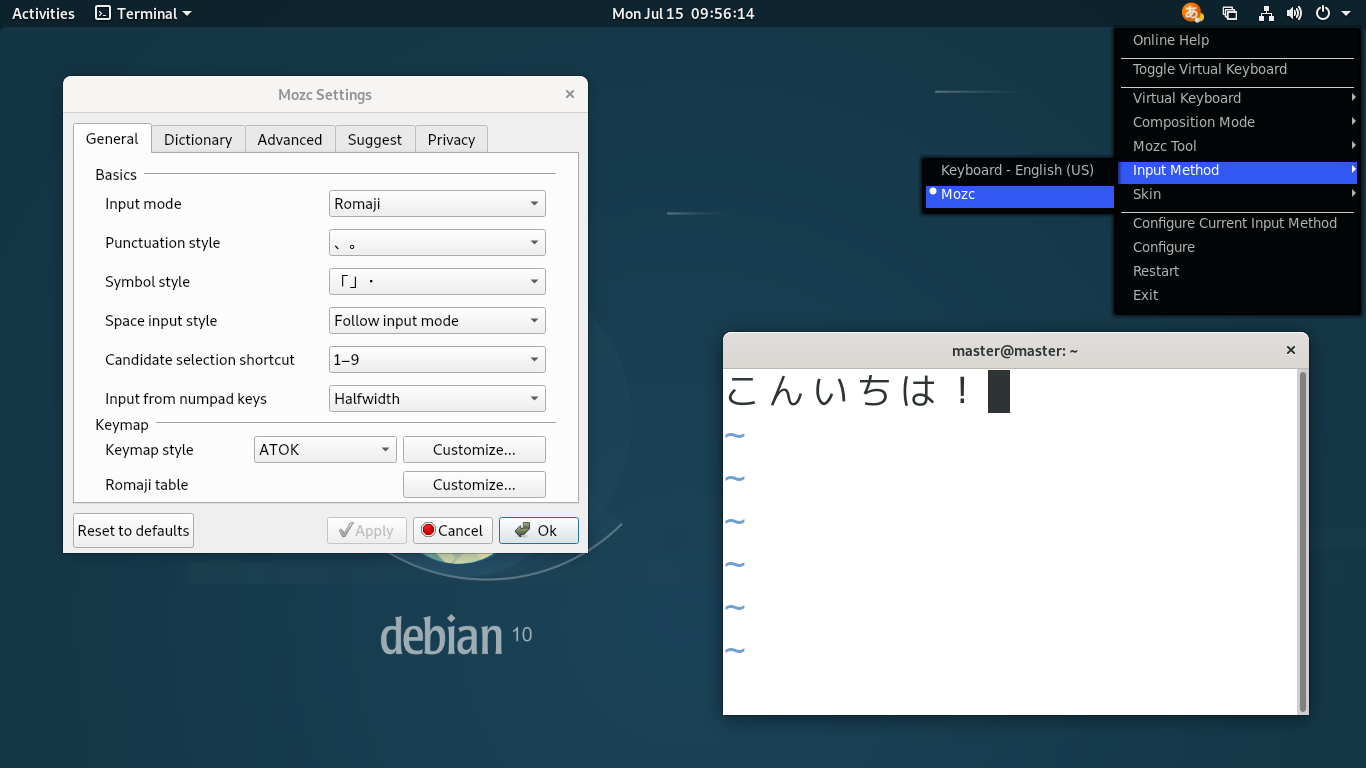
Task: Open the clipboard tray icon
Action: click(x=1230, y=14)
